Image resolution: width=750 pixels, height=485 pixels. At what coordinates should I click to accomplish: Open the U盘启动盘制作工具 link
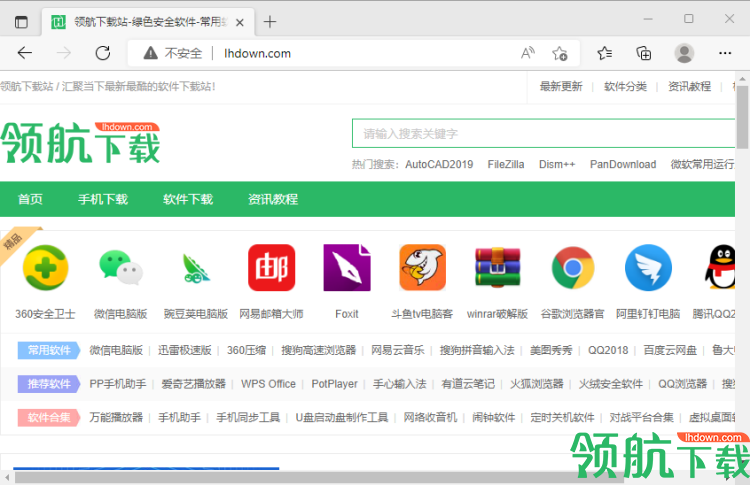342,417
